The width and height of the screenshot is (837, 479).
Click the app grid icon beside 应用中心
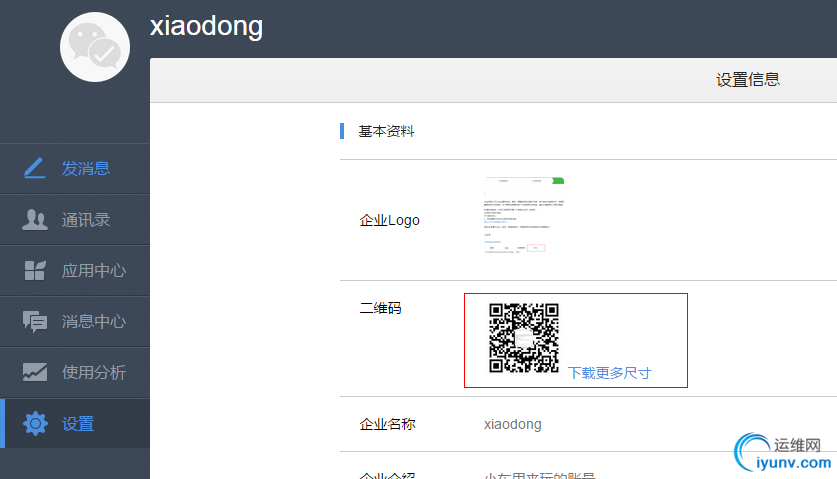point(35,270)
